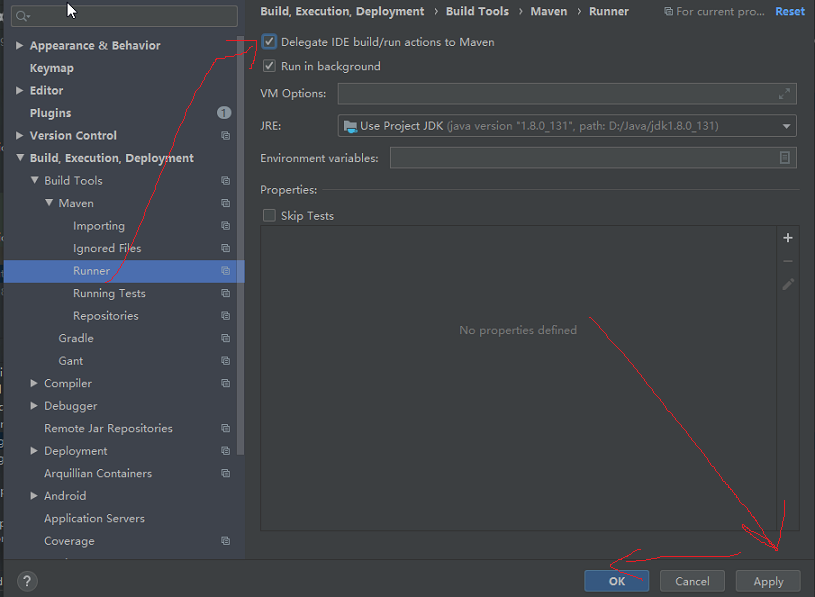Toggle Run in background checkbox
The width and height of the screenshot is (815, 597).
point(269,66)
